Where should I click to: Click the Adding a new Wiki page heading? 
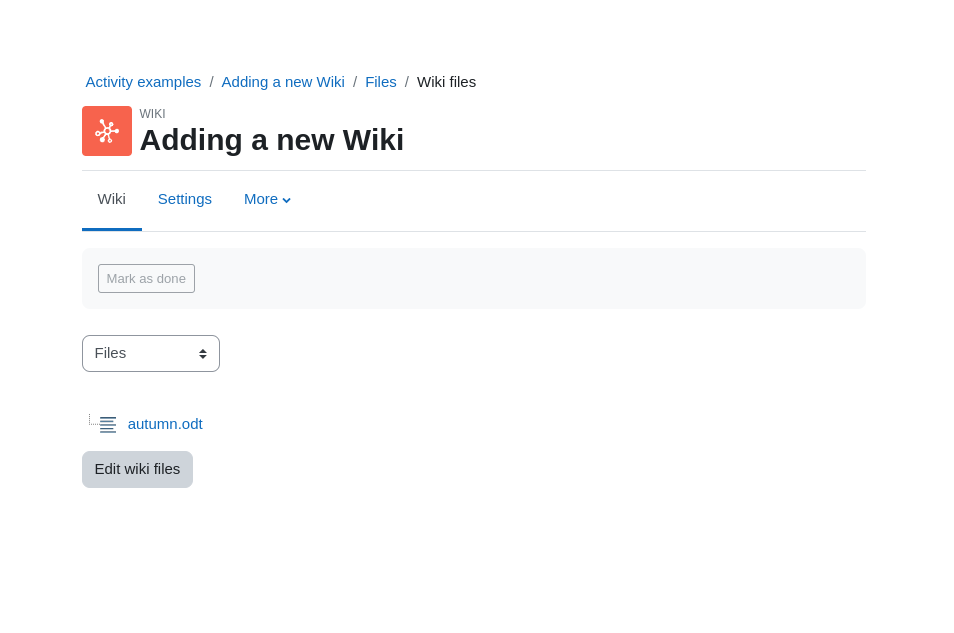click(272, 140)
